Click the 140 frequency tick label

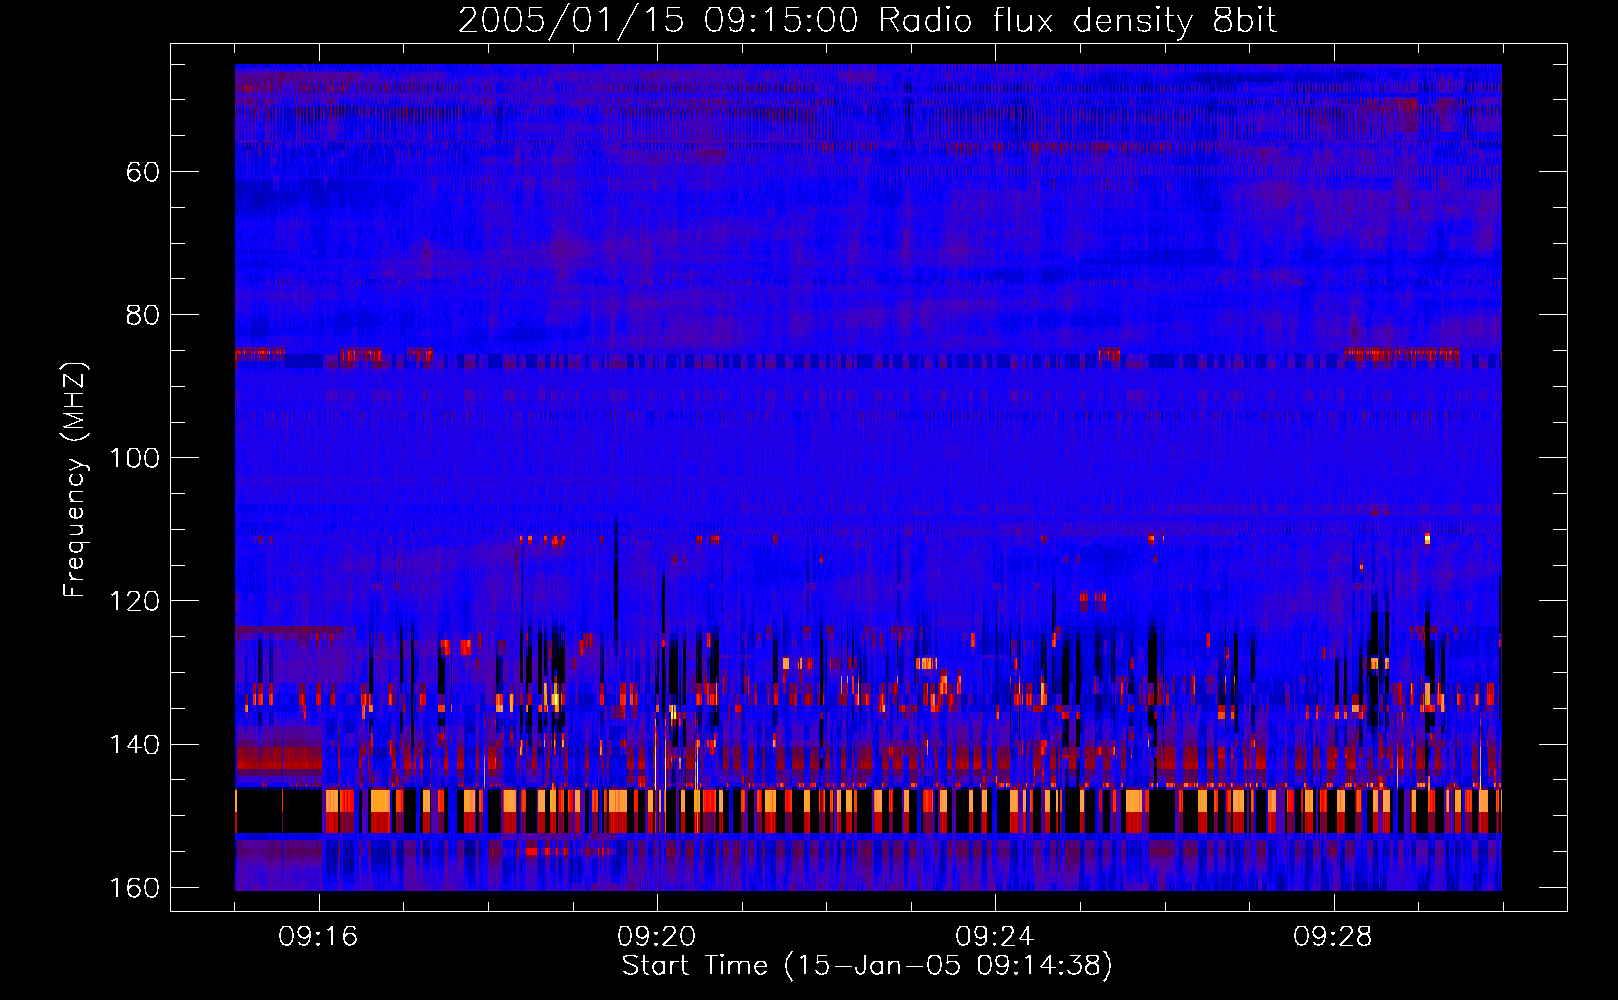click(134, 745)
